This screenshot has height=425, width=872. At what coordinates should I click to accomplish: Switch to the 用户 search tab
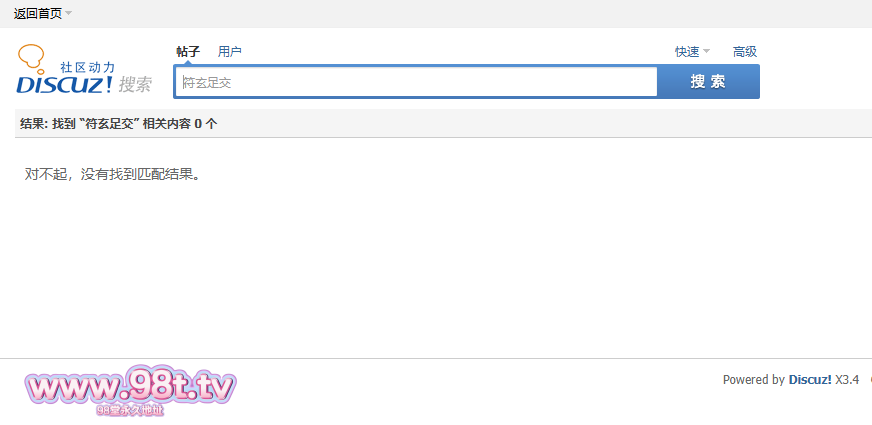tap(230, 52)
